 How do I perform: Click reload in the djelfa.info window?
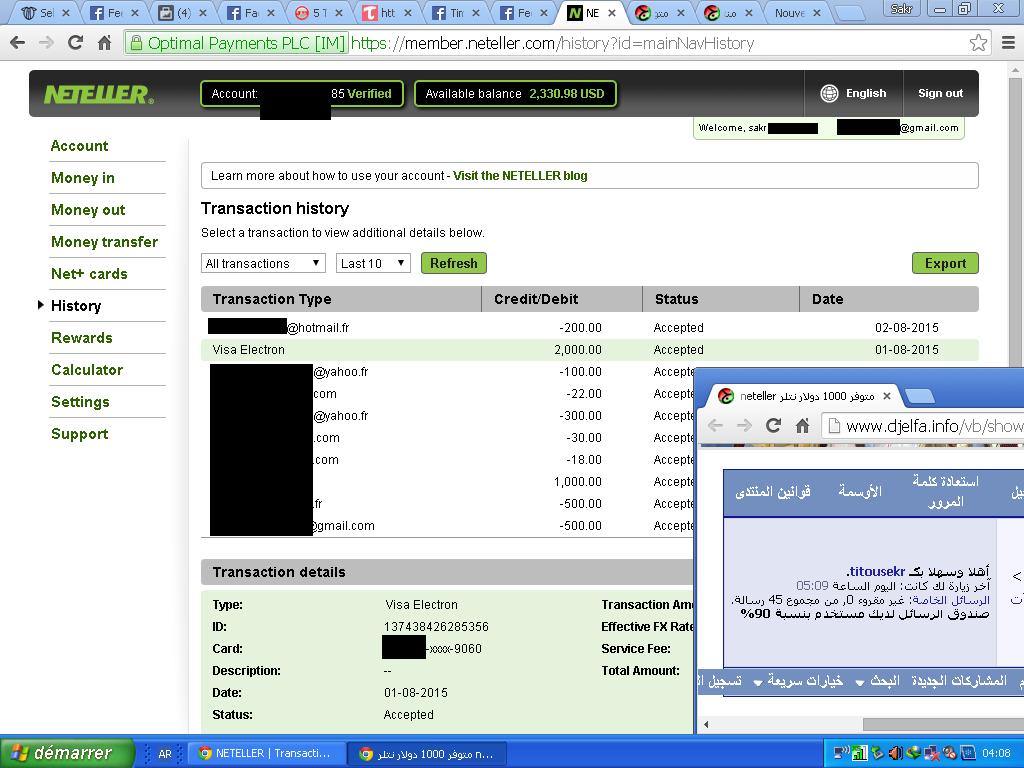point(773,426)
